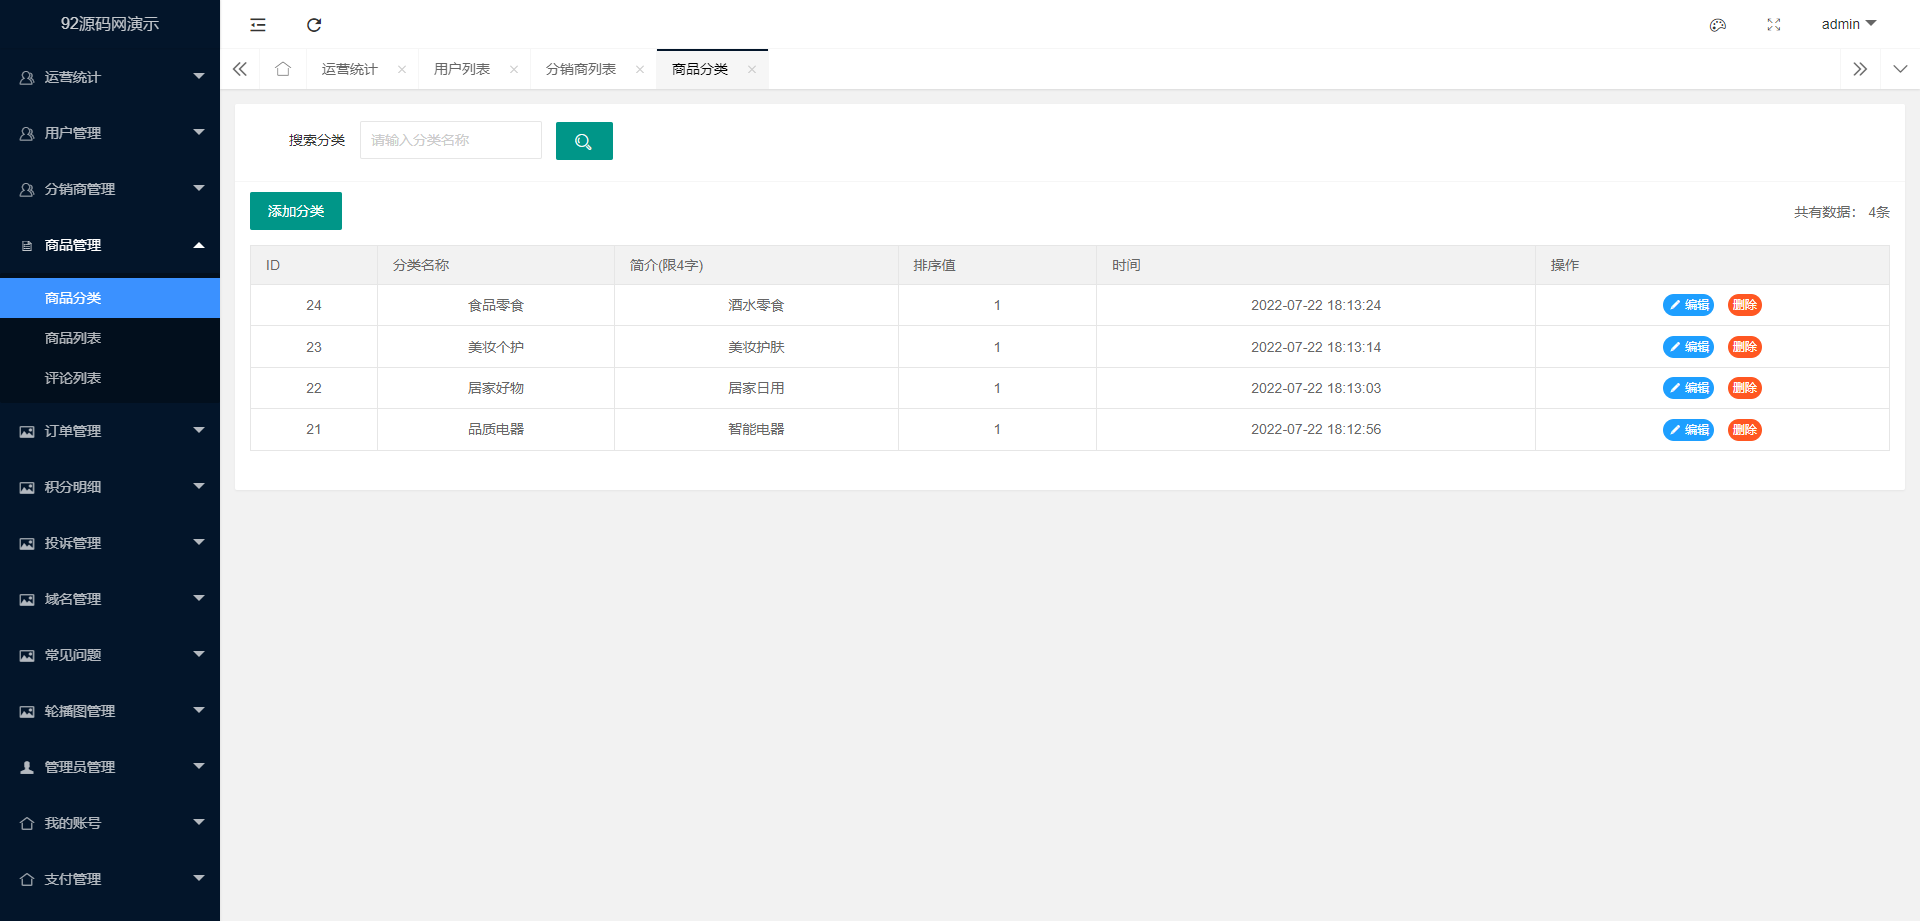The height and width of the screenshot is (921, 1920).
Task: Switch to the 运营统计 tab
Action: (350, 69)
